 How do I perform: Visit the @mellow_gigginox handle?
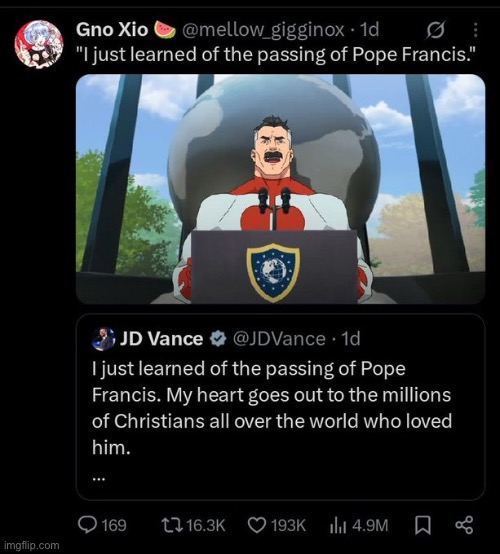[x=263, y=30]
